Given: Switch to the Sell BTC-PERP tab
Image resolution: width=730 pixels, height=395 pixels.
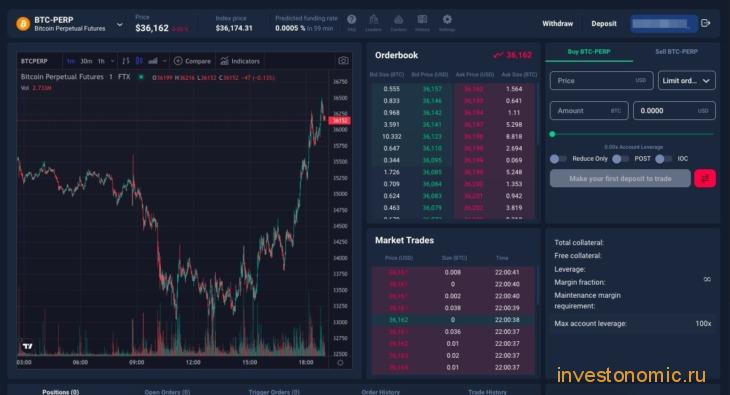Looking at the screenshot, I should click(676, 52).
